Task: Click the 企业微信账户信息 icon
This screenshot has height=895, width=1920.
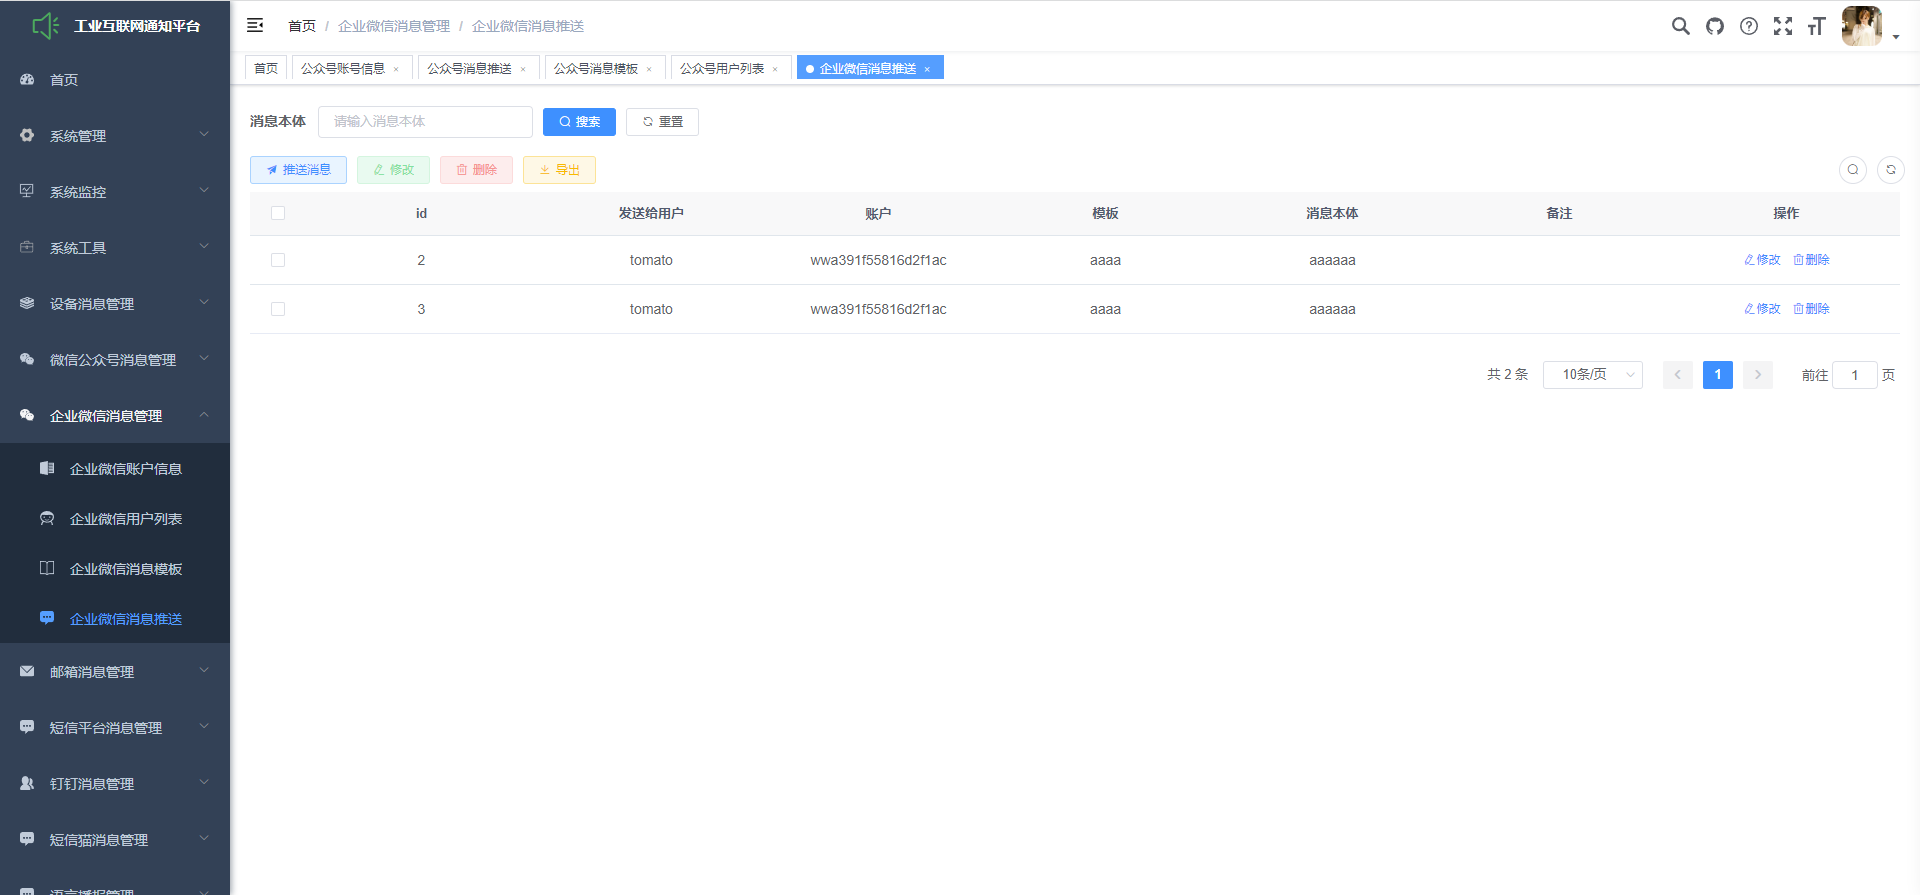Action: [47, 468]
